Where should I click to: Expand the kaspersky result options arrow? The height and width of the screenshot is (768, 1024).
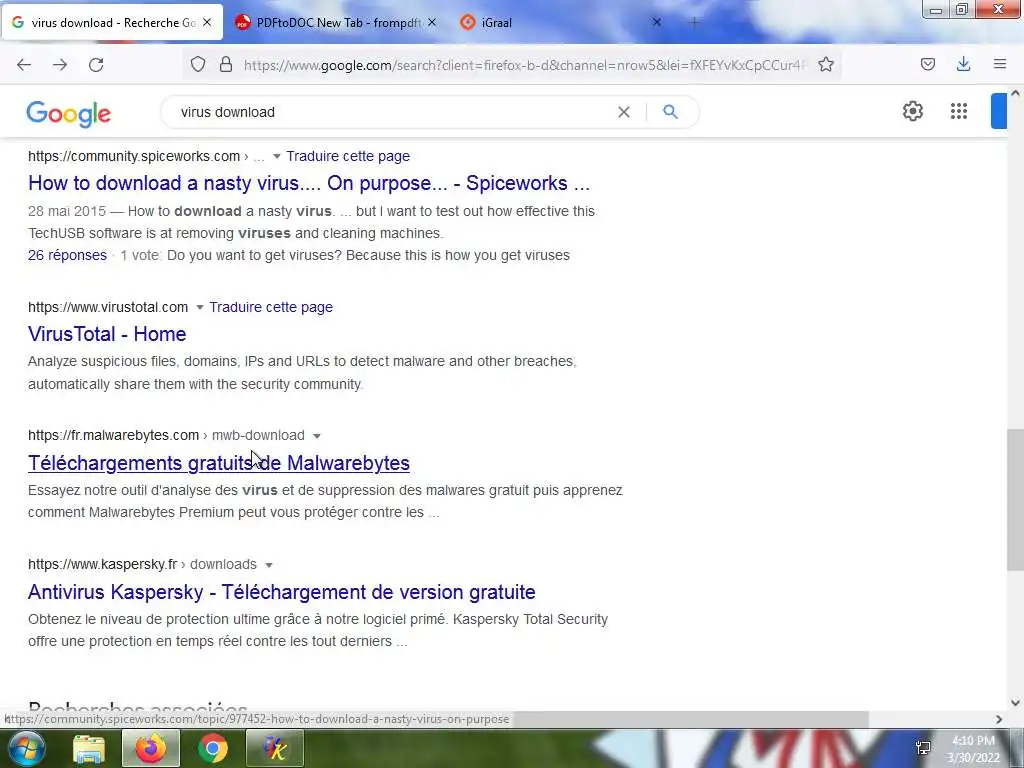[268, 565]
